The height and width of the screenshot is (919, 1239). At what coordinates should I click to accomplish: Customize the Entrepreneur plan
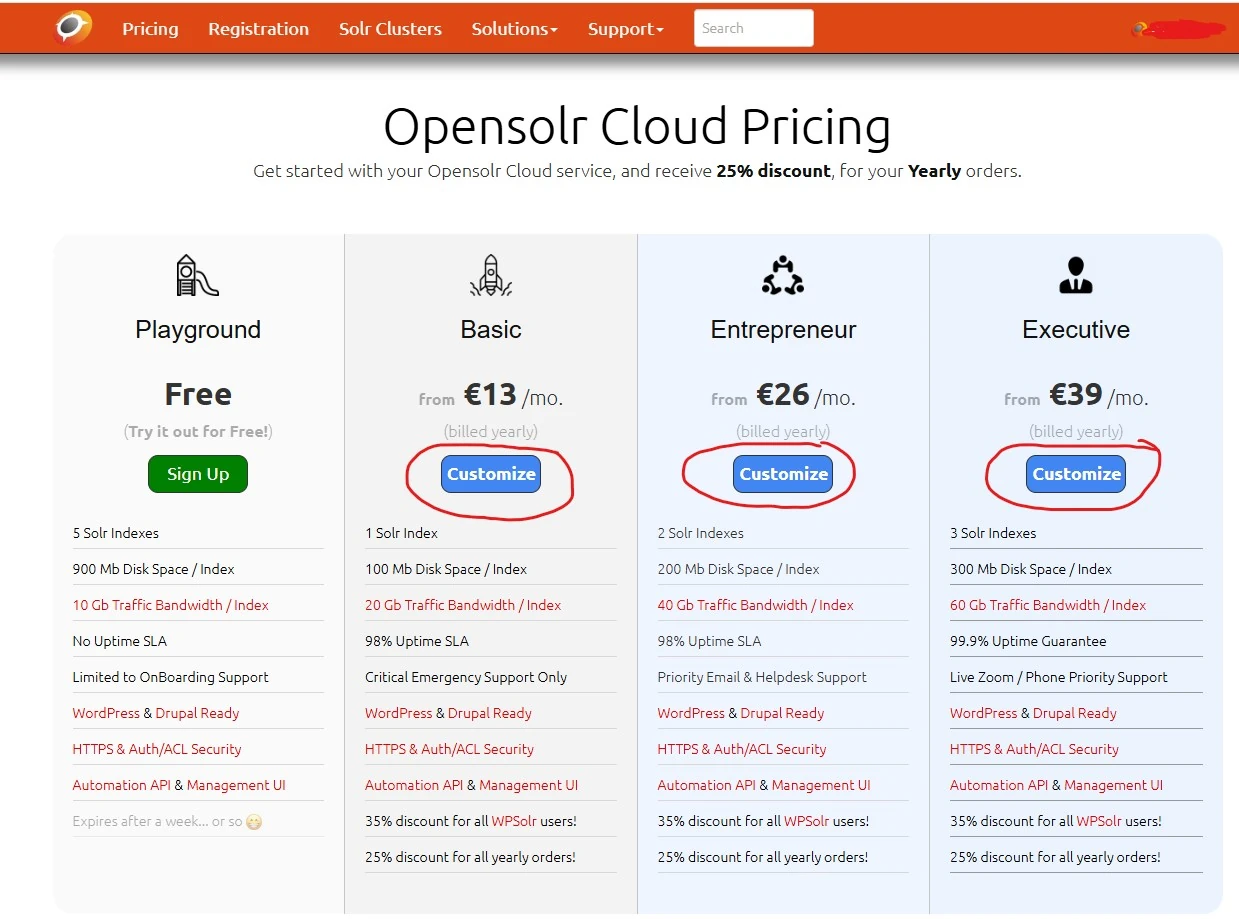pos(784,474)
